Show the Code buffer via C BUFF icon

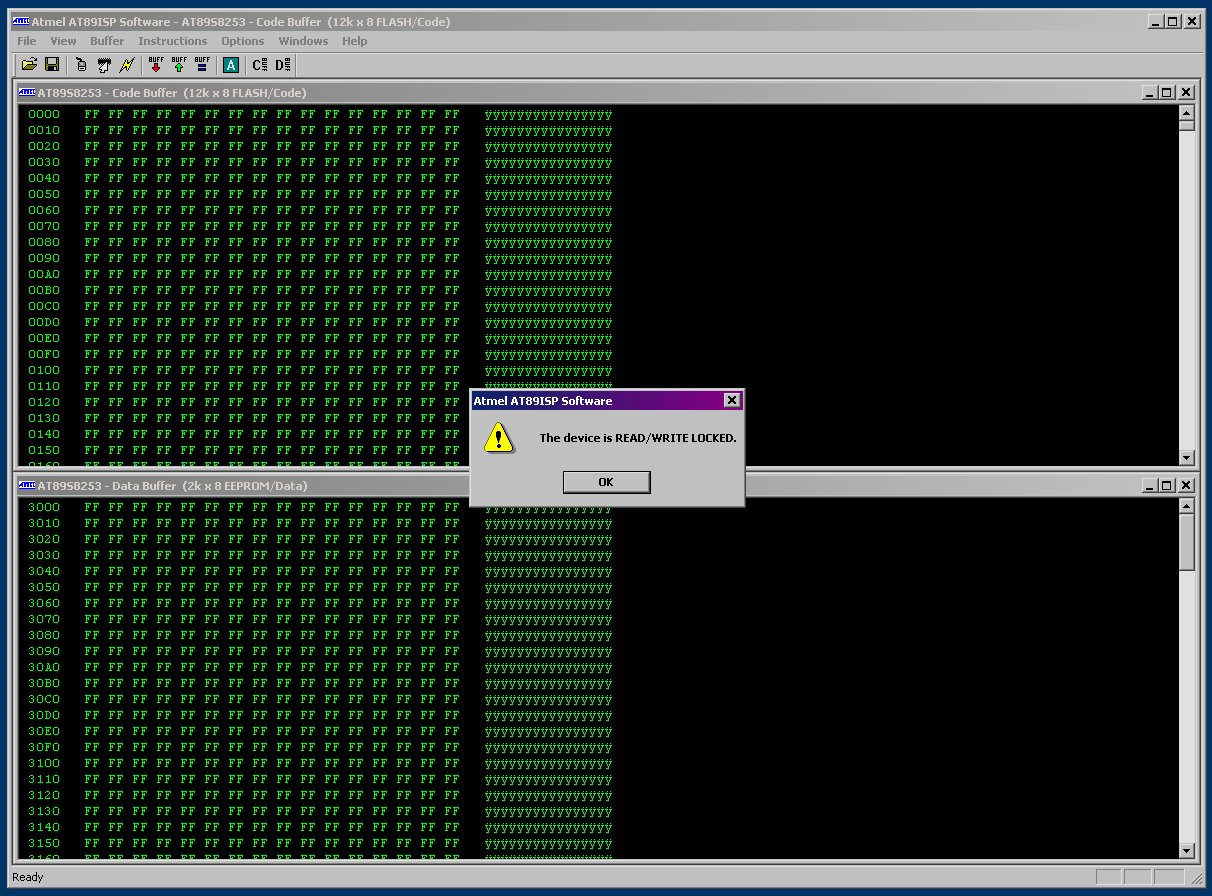[x=260, y=65]
